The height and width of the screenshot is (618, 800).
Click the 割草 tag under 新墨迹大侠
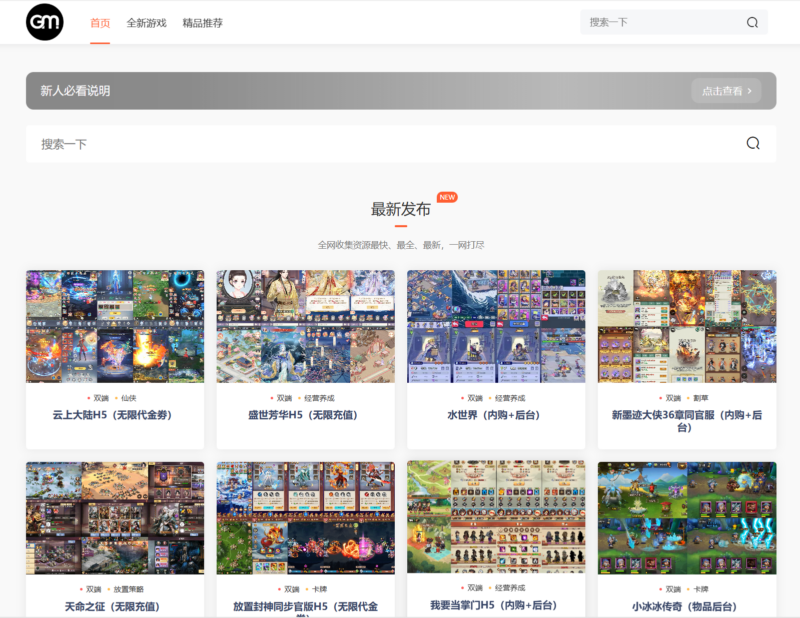[x=701, y=398]
